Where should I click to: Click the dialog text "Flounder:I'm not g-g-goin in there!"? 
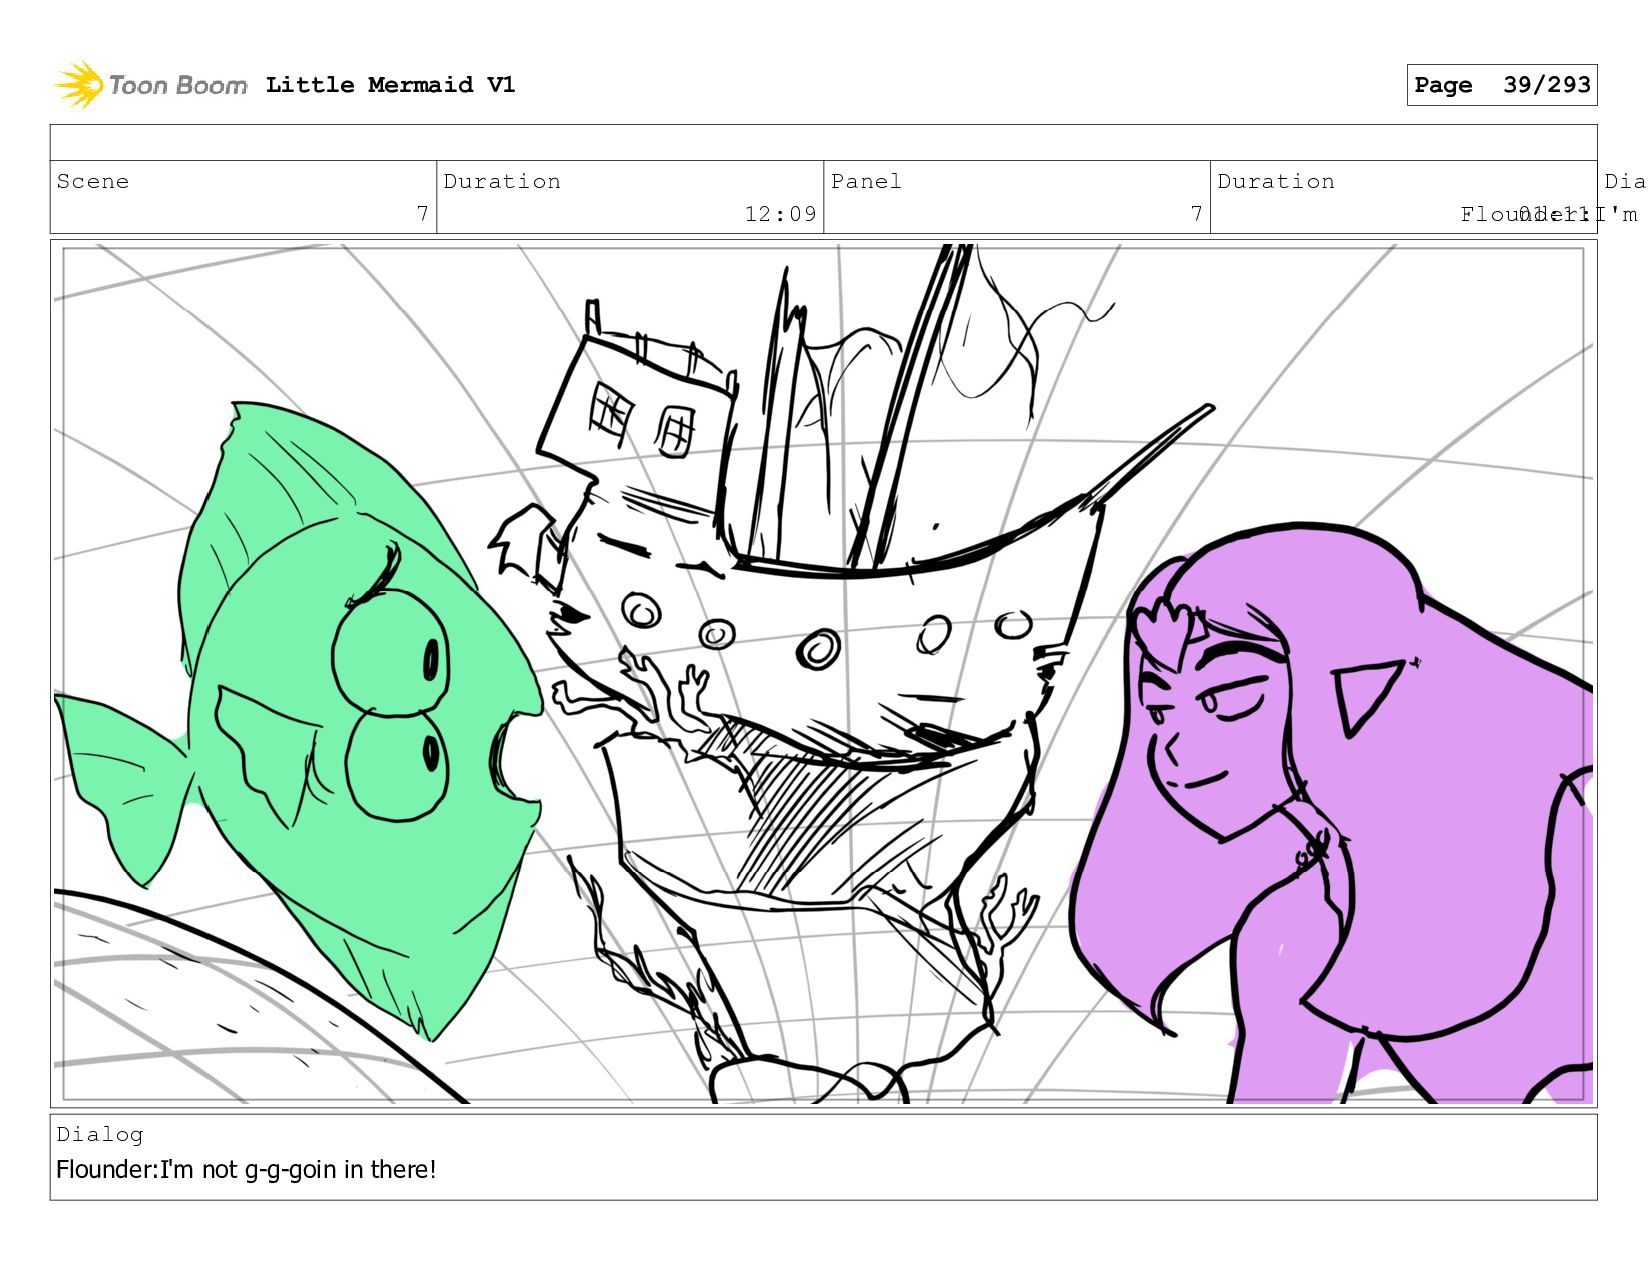(x=246, y=1169)
